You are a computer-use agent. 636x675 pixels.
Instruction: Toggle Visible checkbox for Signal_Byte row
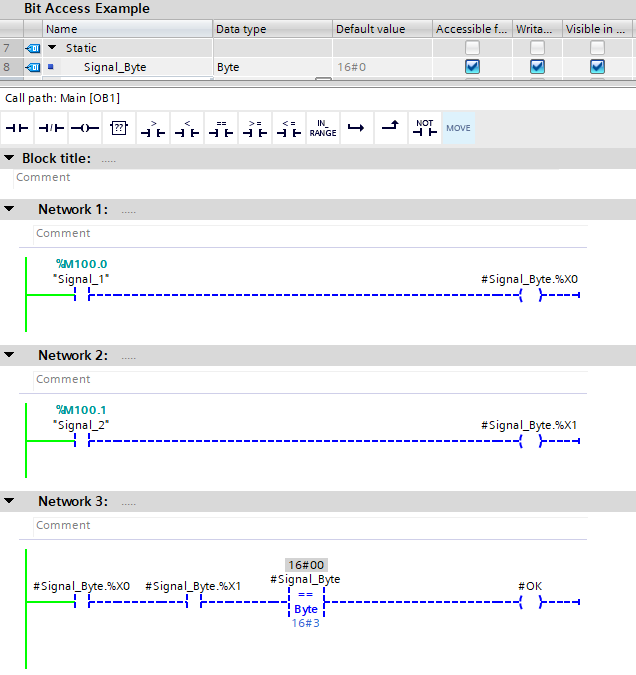tap(597, 67)
